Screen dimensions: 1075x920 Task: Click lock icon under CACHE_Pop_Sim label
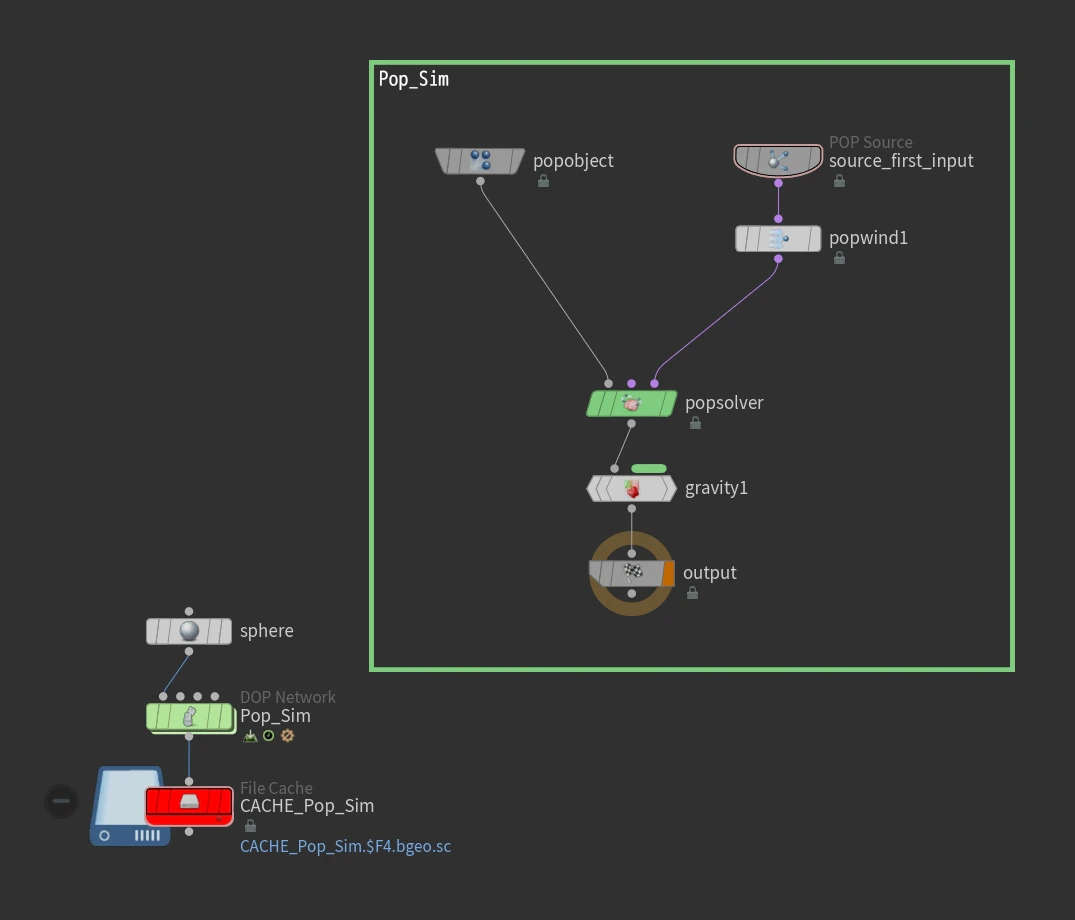250,826
